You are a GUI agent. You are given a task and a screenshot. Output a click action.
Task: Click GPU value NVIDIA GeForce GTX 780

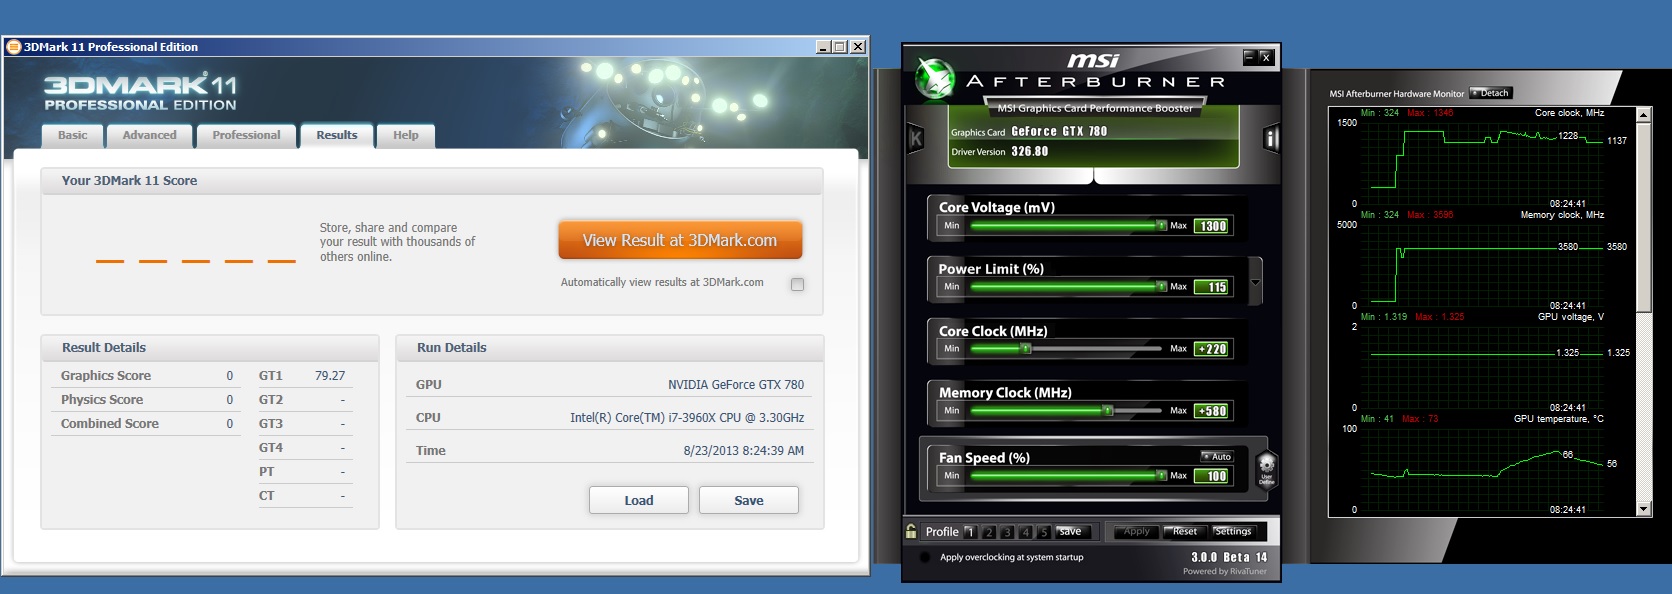tap(736, 385)
